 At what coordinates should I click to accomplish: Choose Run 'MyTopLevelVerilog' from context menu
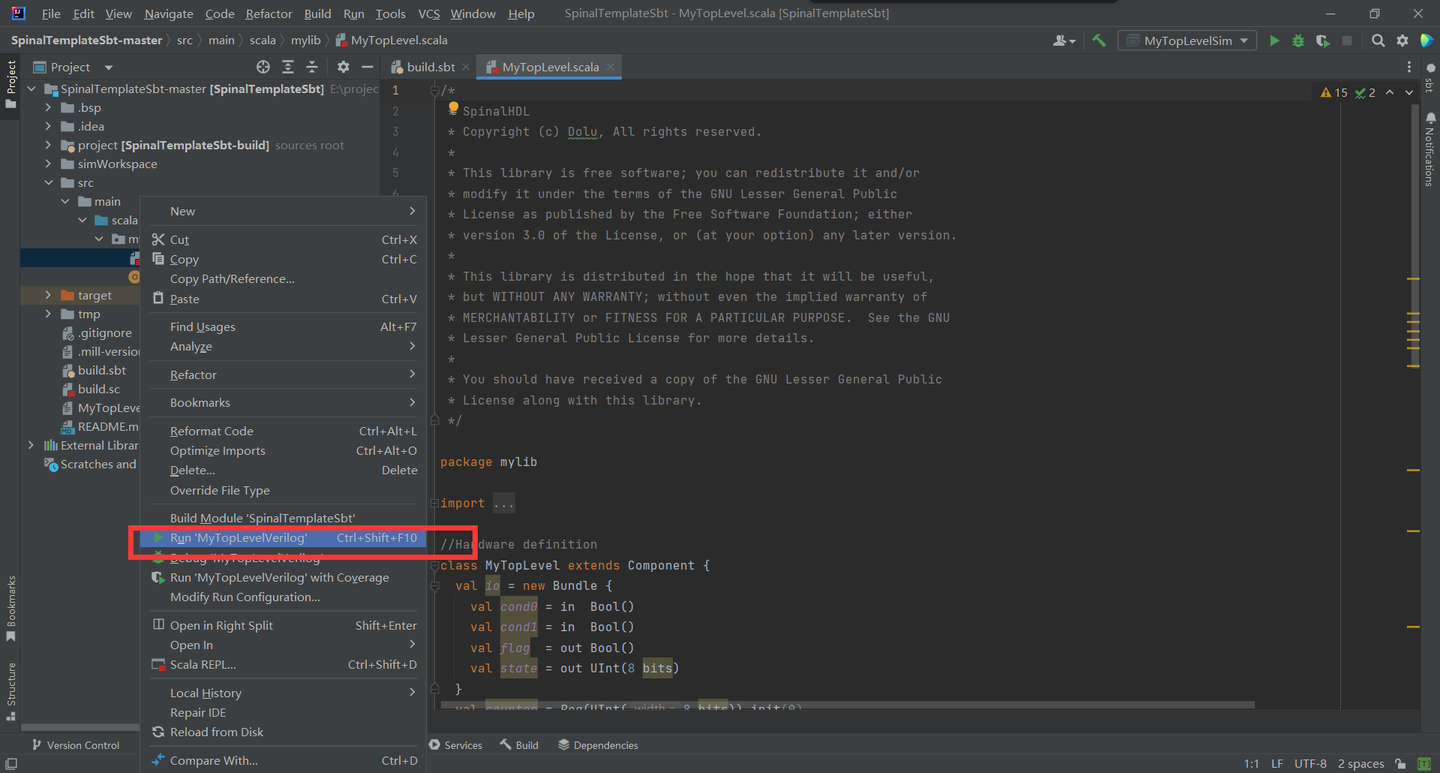click(283, 538)
